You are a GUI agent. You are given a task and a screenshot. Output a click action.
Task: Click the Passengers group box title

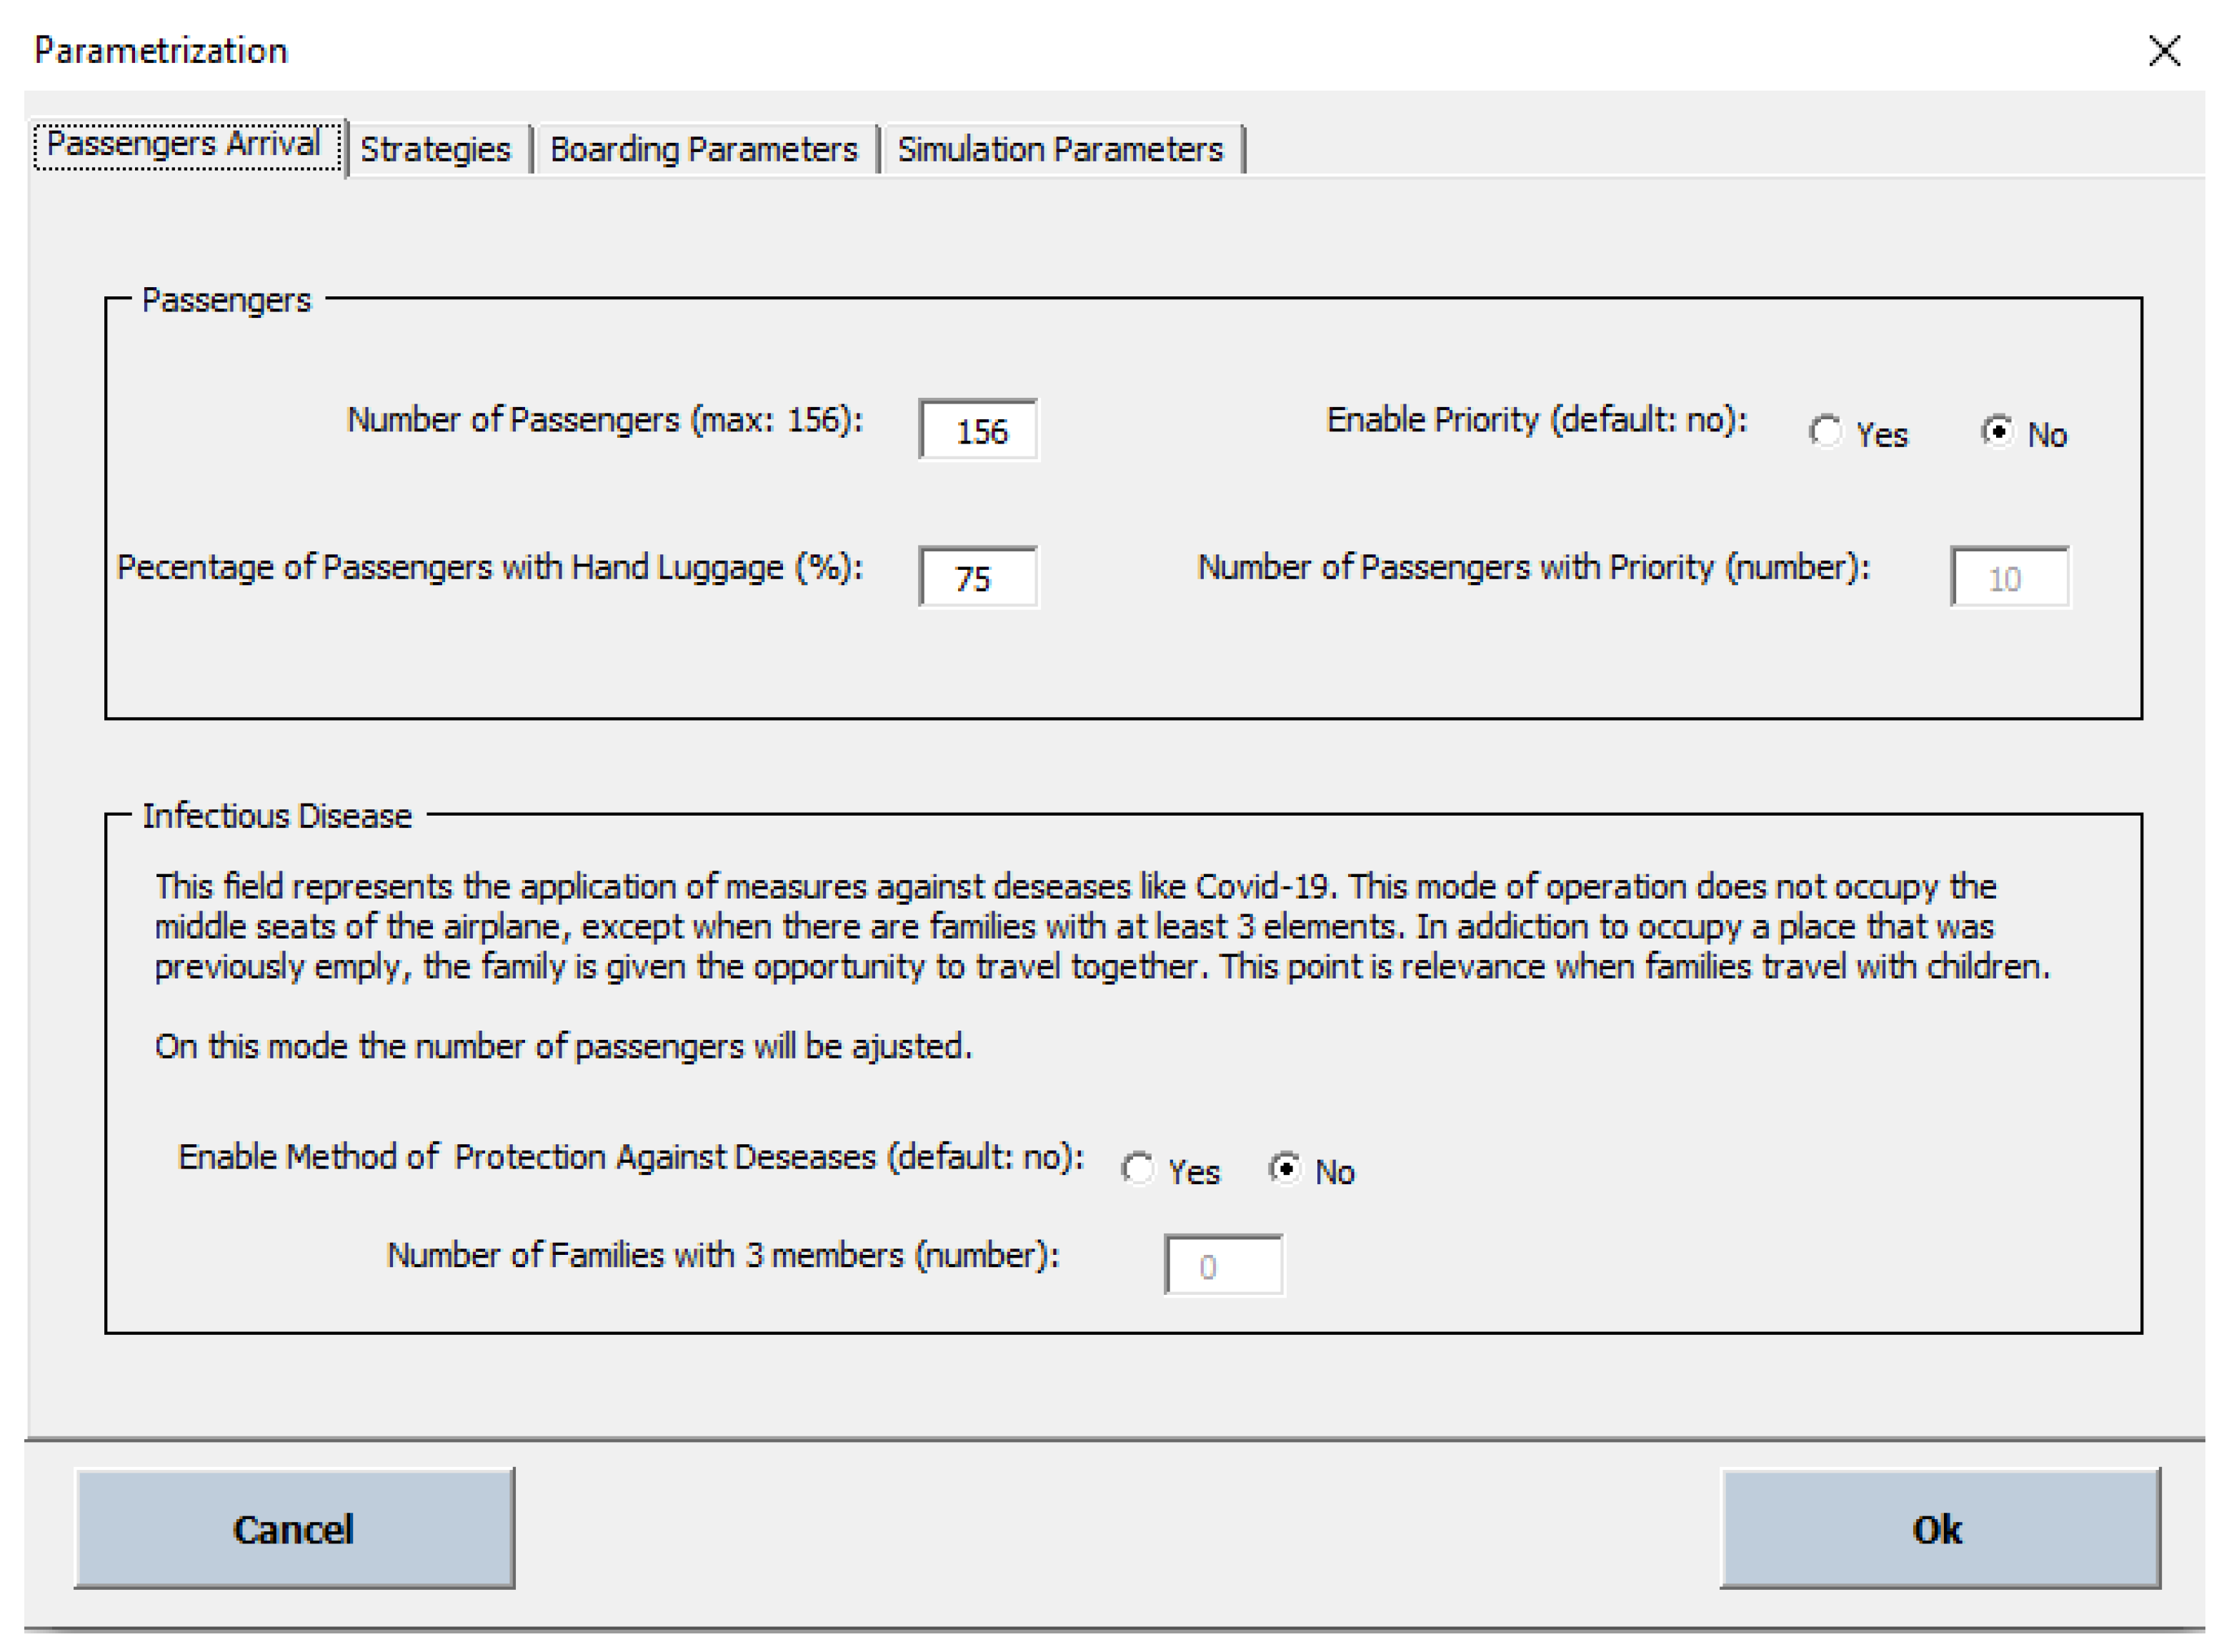tap(226, 301)
